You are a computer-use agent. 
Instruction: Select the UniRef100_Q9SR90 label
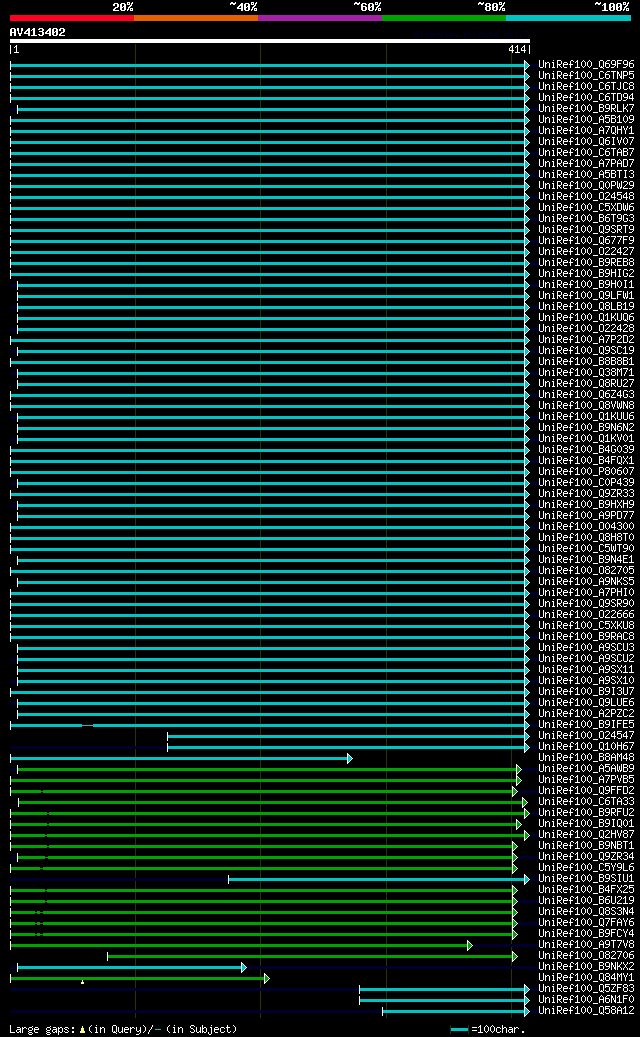586,603
